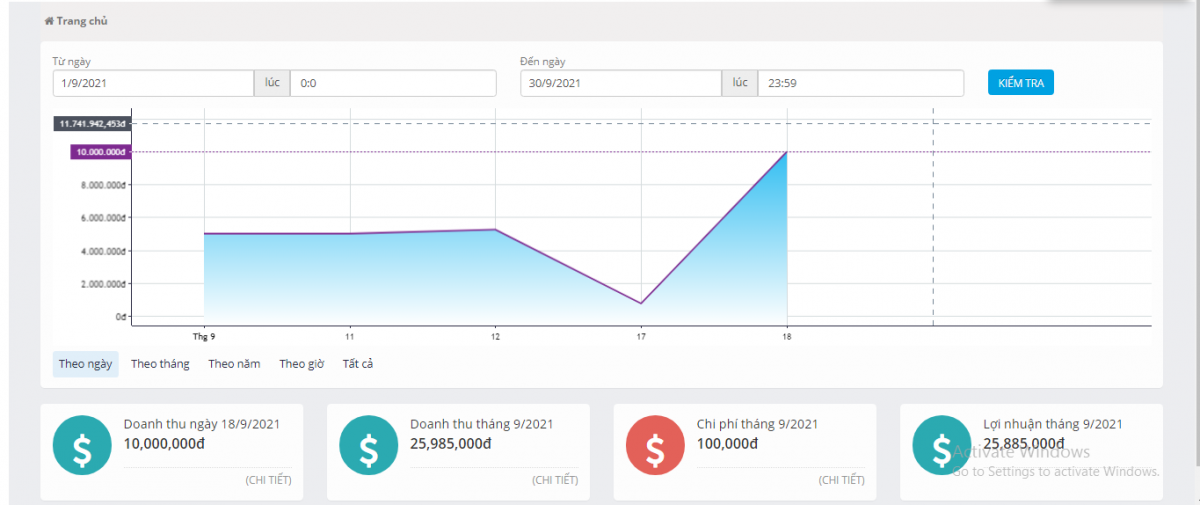Click the purple 10.000.000đ chart value label
The image size is (1200, 505).
pyautogui.click(x=100, y=152)
